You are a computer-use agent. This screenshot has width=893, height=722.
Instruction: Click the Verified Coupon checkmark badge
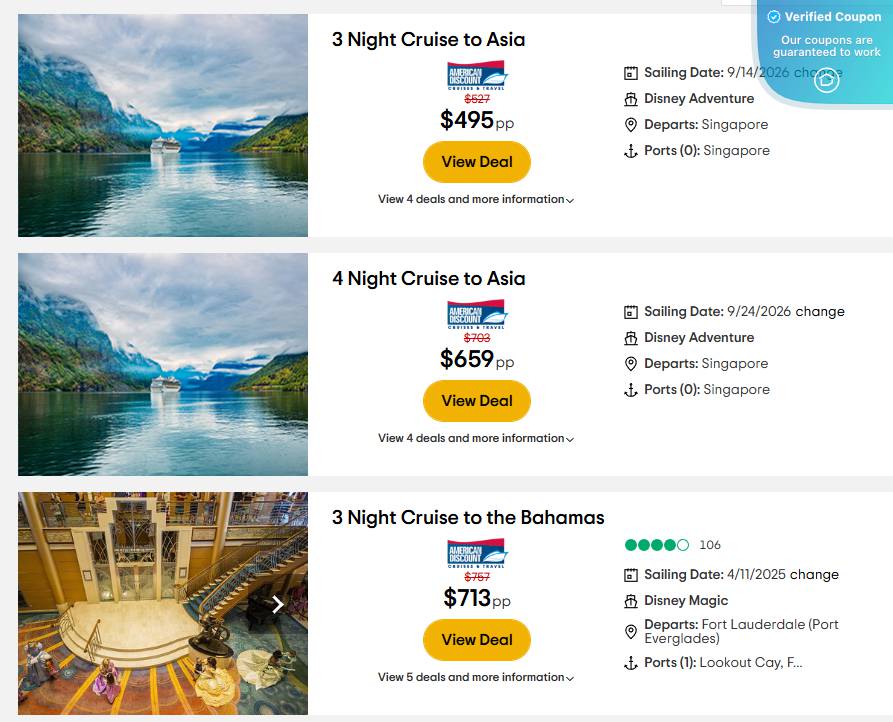[773, 16]
